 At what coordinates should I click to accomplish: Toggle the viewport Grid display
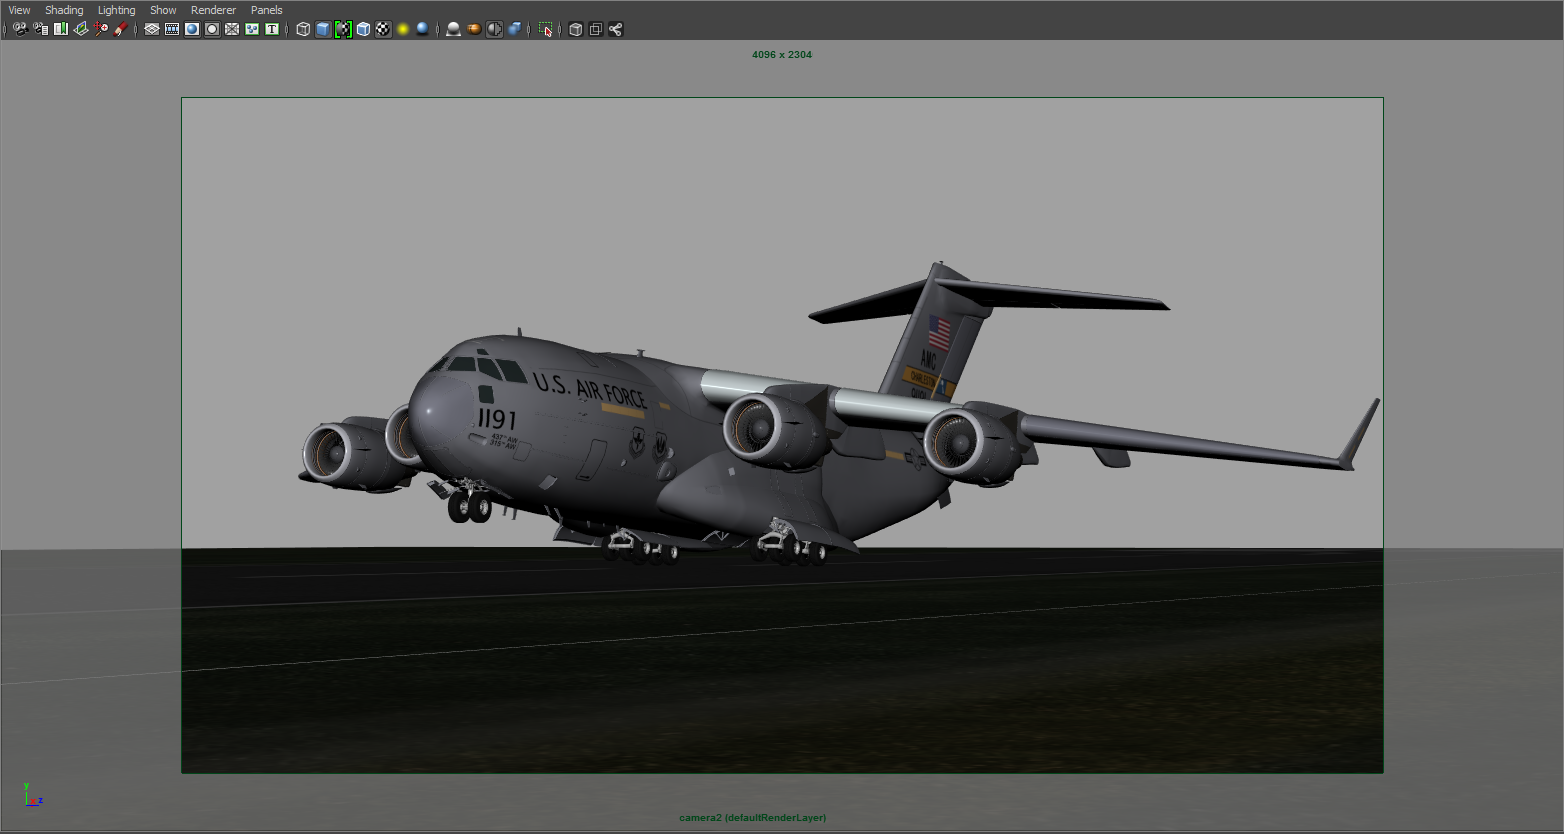tap(152, 29)
